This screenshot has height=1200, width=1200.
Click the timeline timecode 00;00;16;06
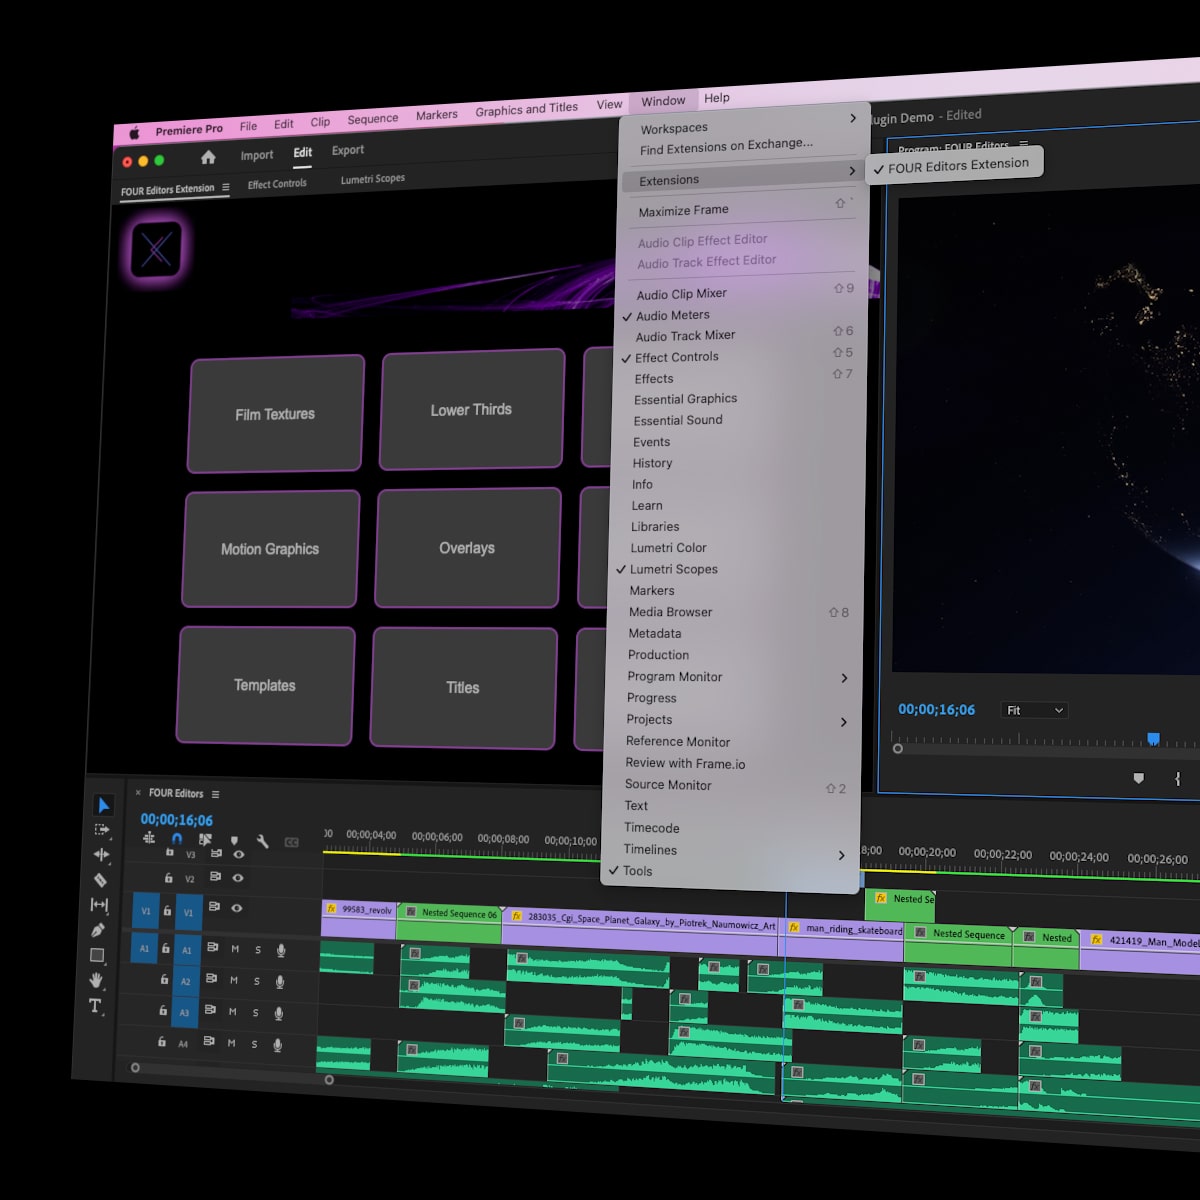[176, 820]
